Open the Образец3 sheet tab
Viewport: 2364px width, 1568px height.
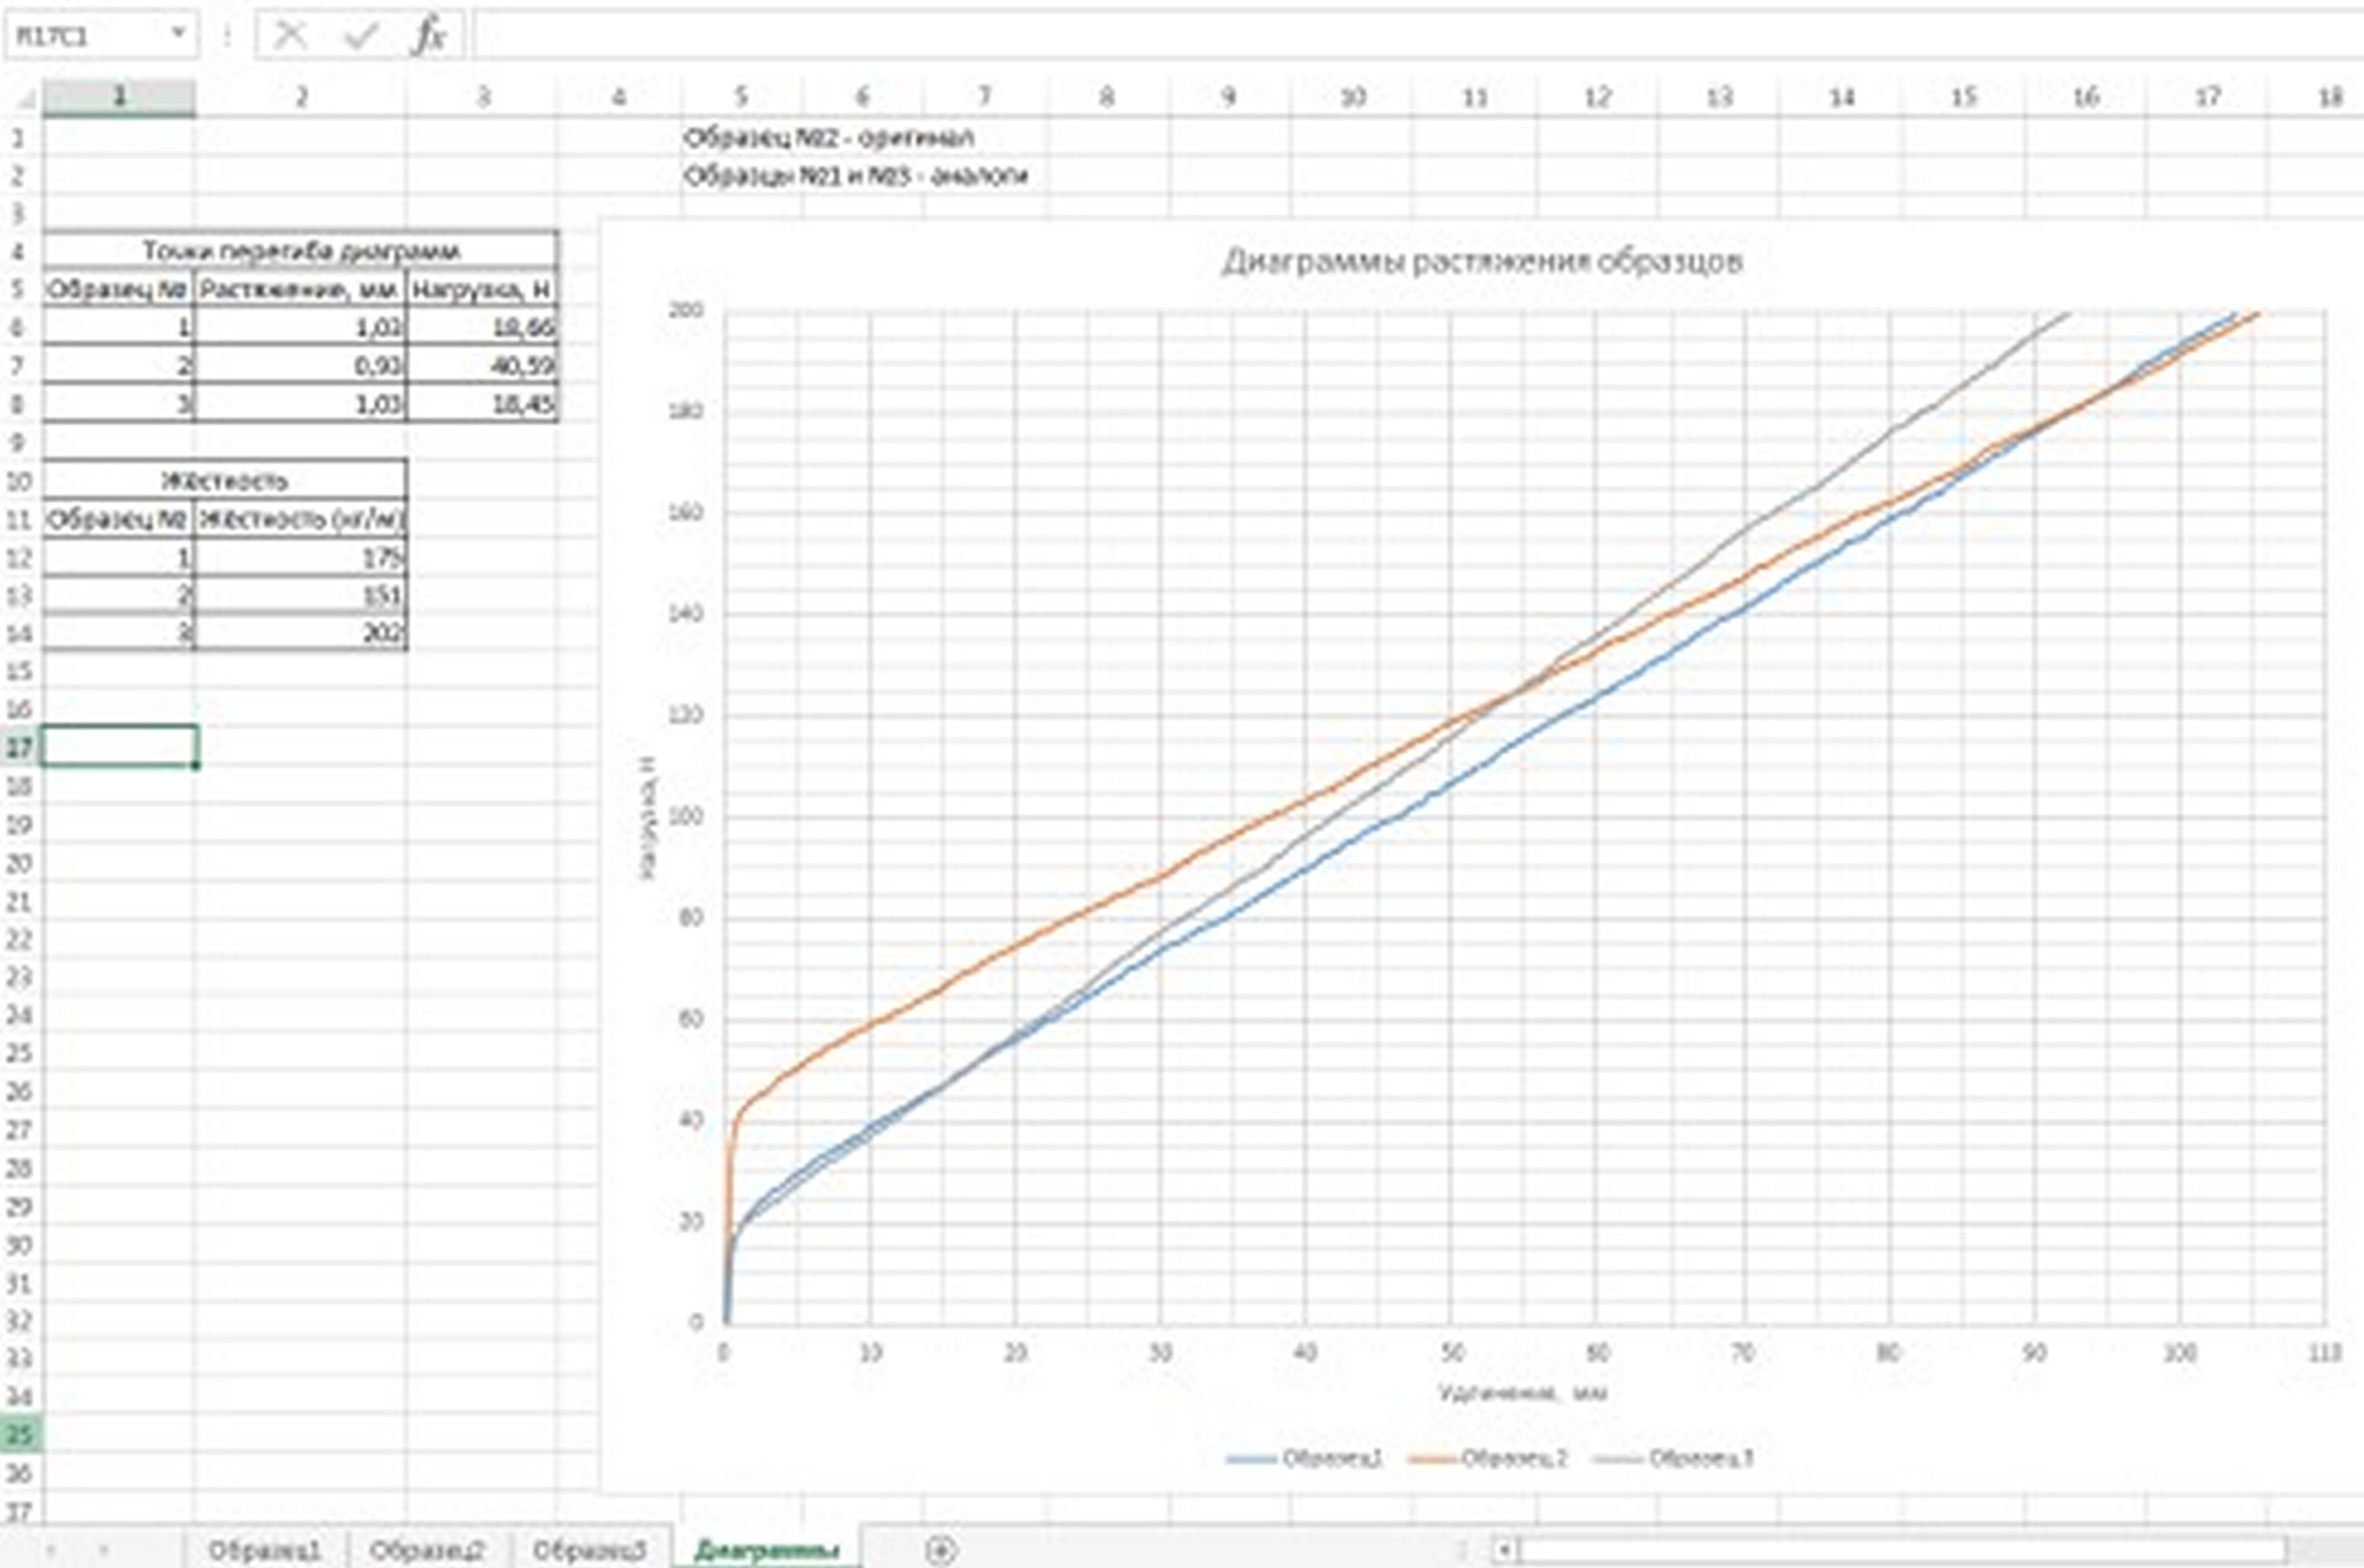[589, 1551]
